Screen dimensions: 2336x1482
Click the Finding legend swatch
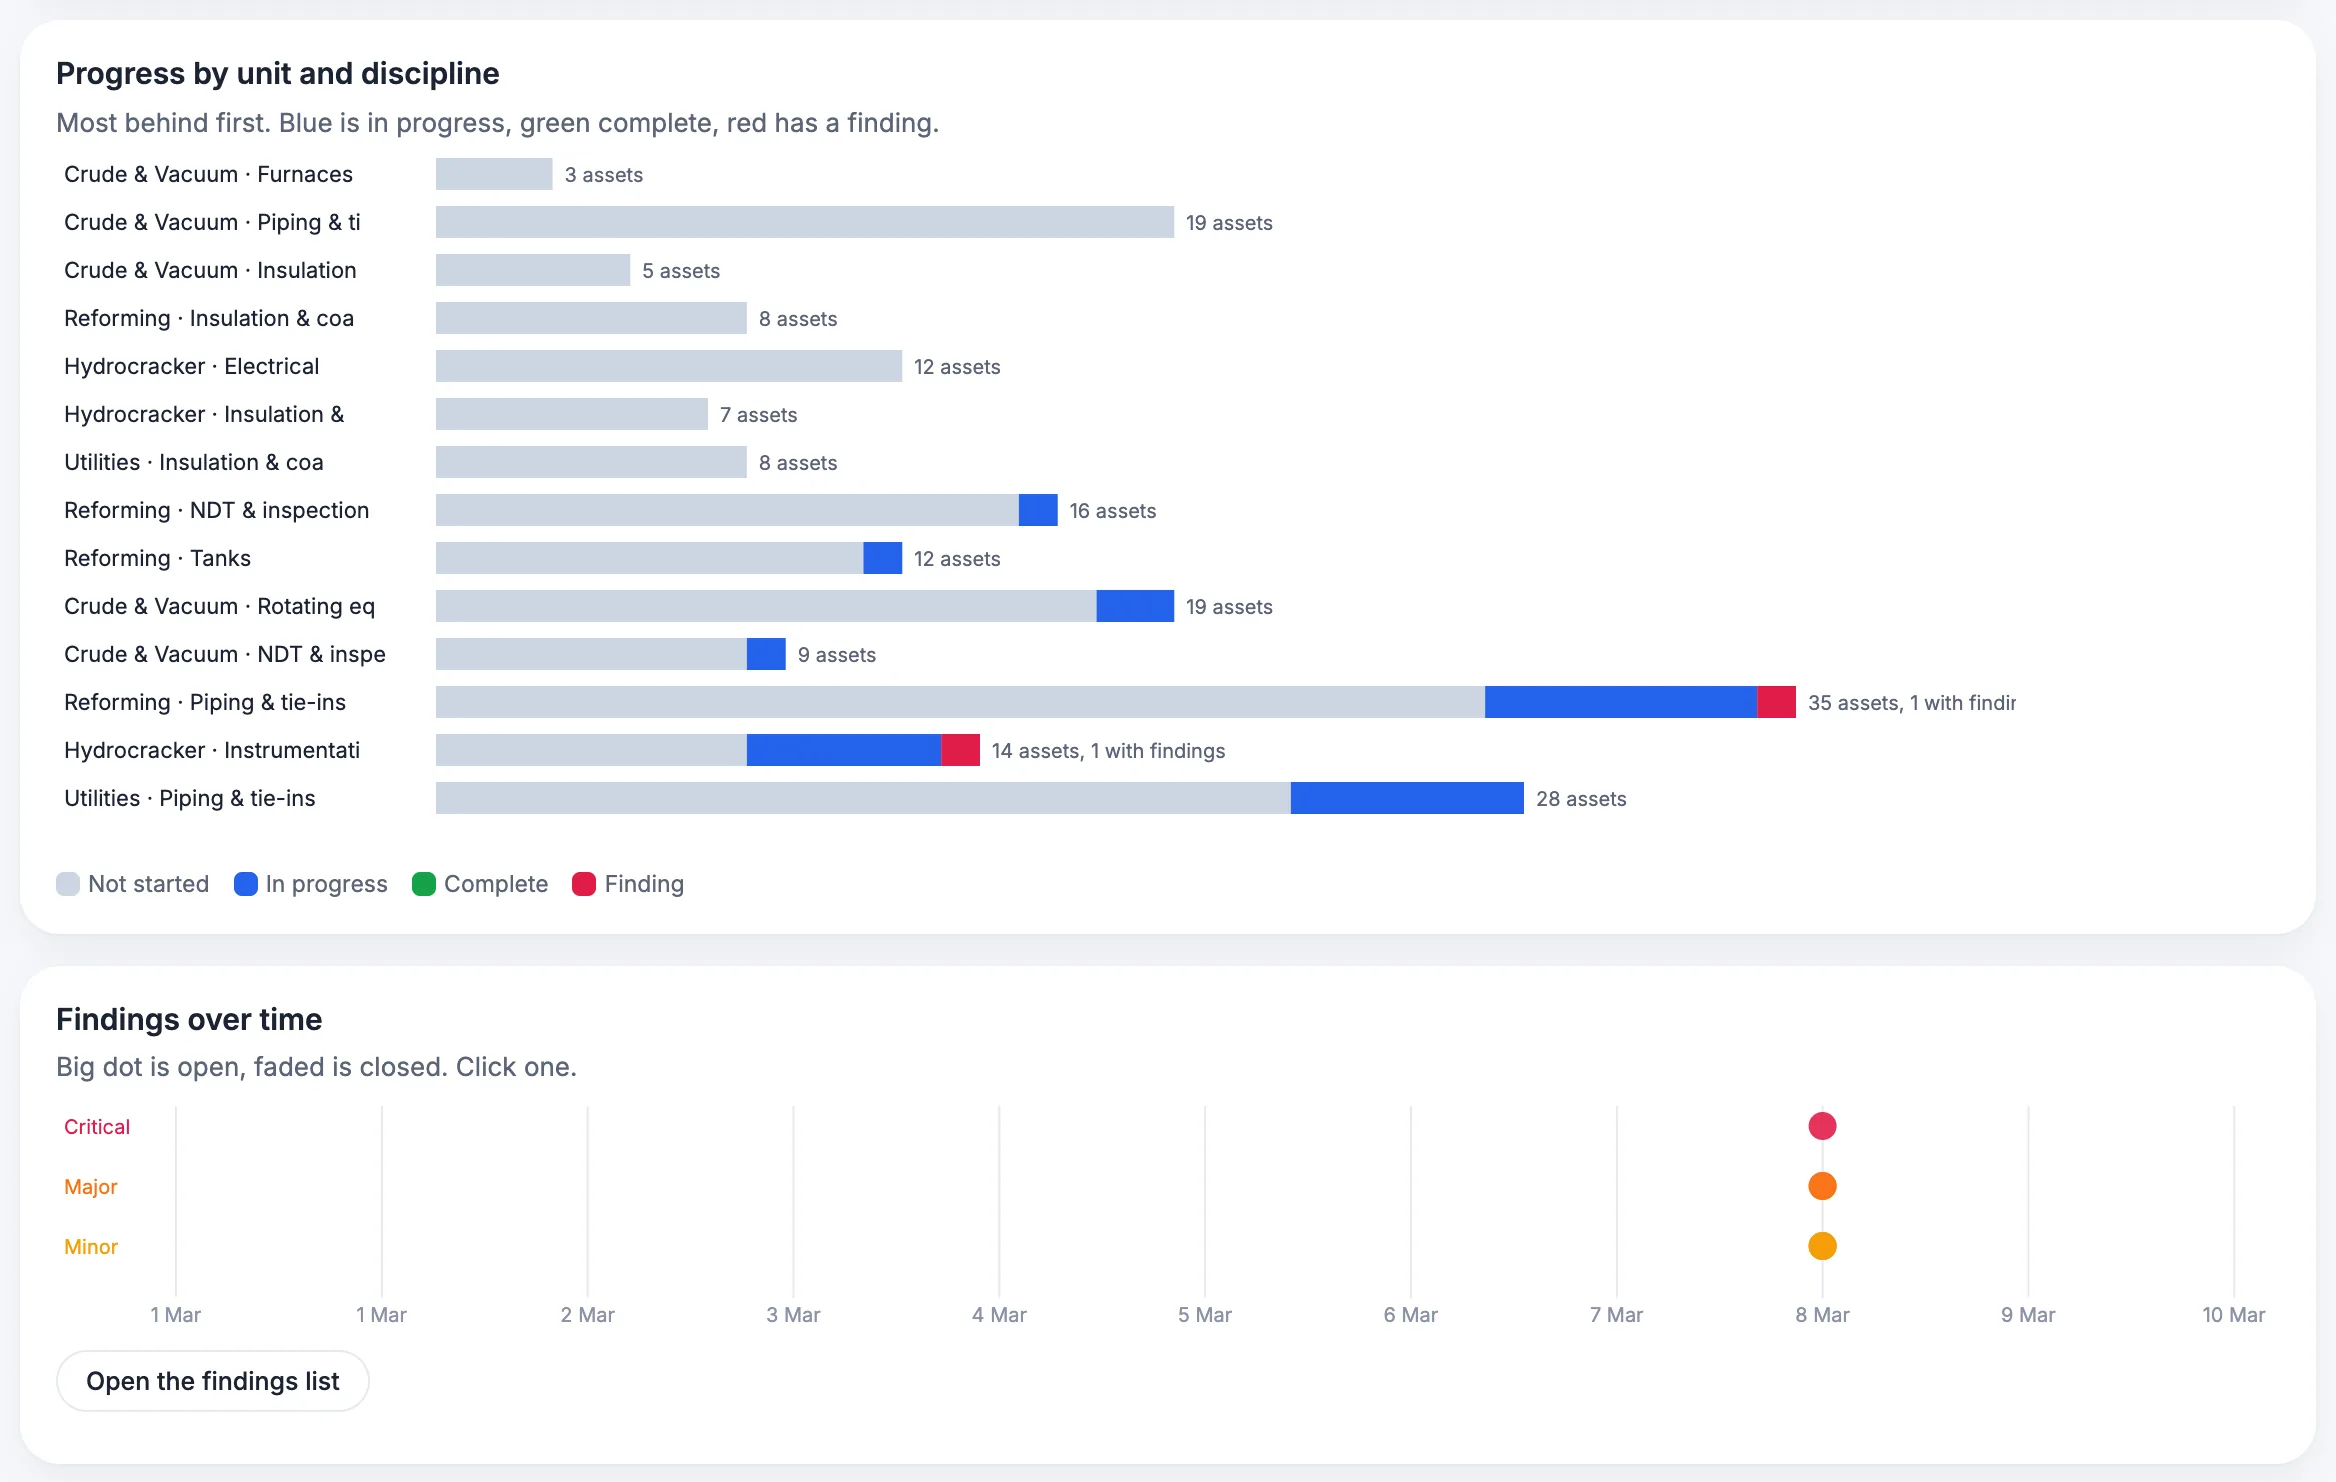584,884
